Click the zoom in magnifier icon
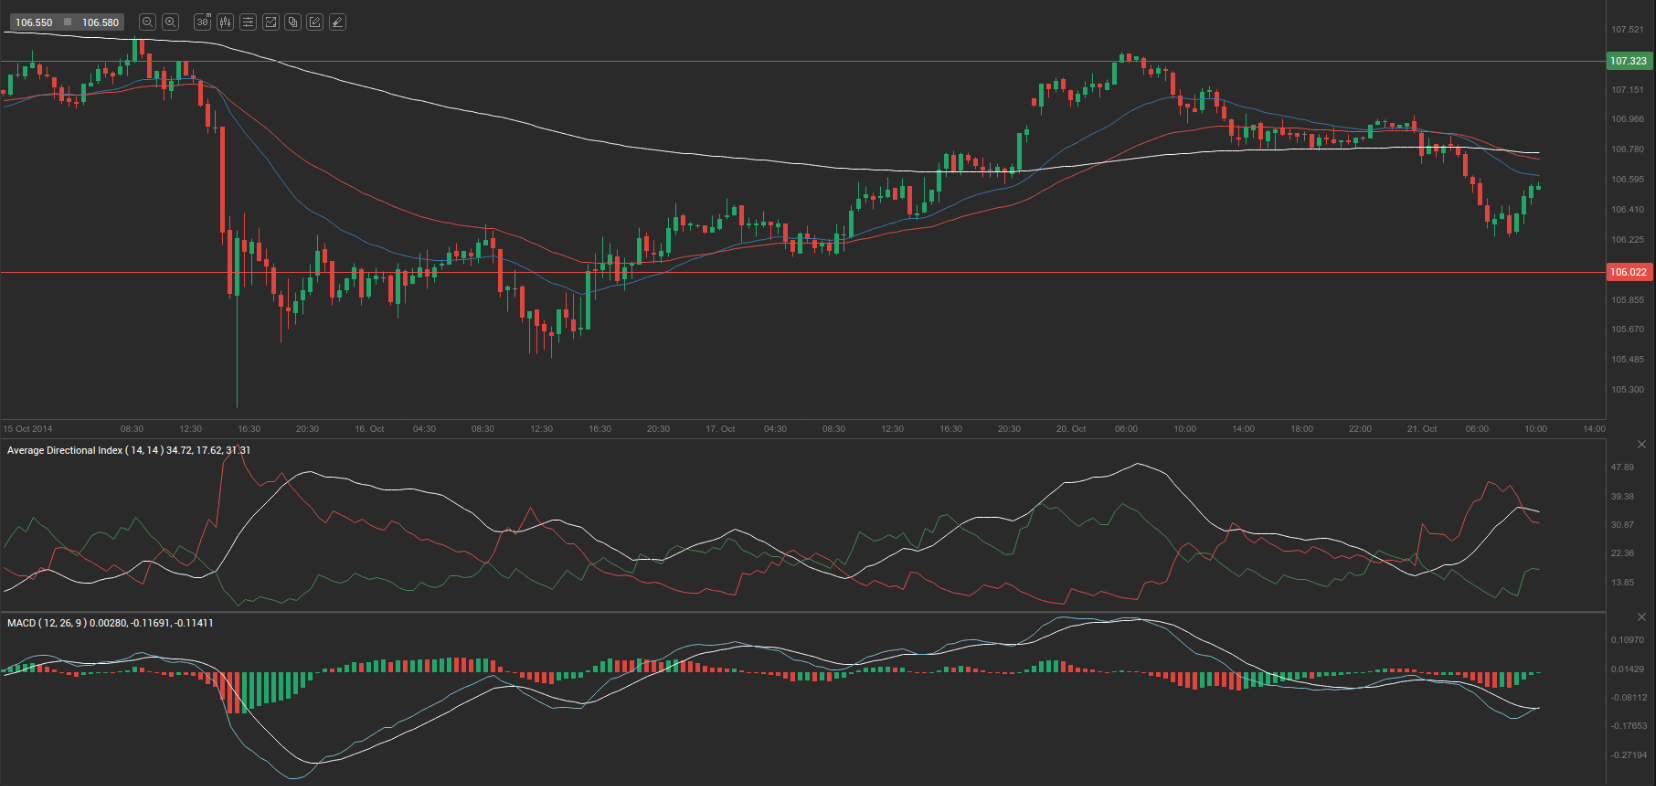The image size is (1656, 786). click(x=170, y=22)
